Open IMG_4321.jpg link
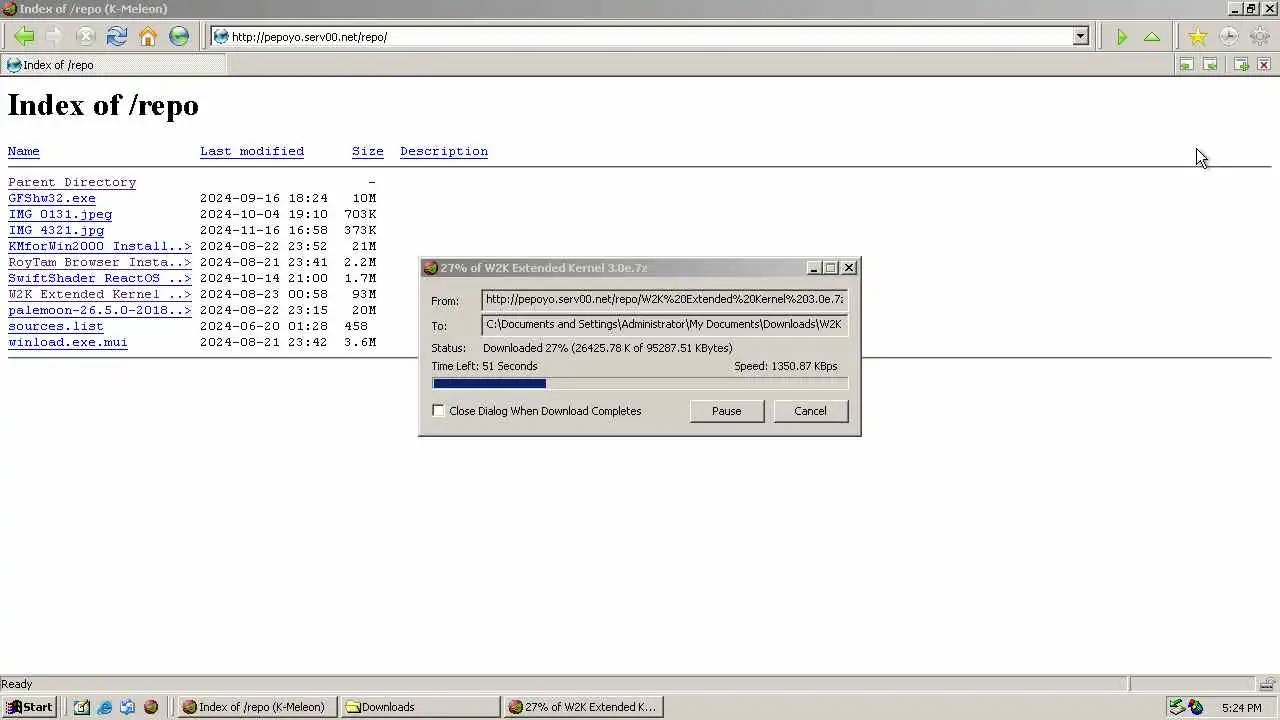 click(x=56, y=230)
